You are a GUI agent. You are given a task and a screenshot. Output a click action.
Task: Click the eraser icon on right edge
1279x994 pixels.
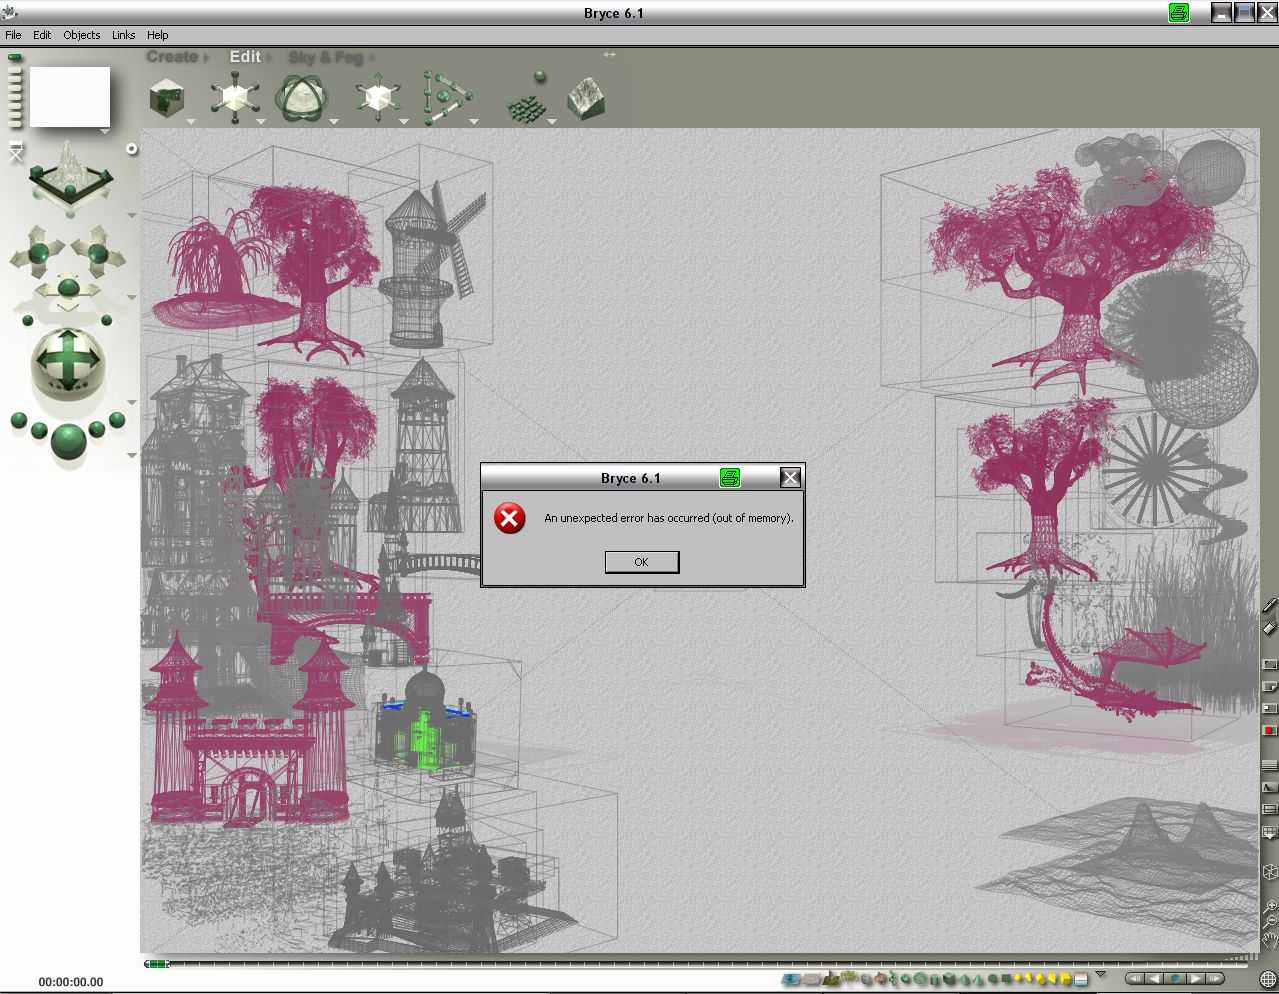pos(1269,627)
